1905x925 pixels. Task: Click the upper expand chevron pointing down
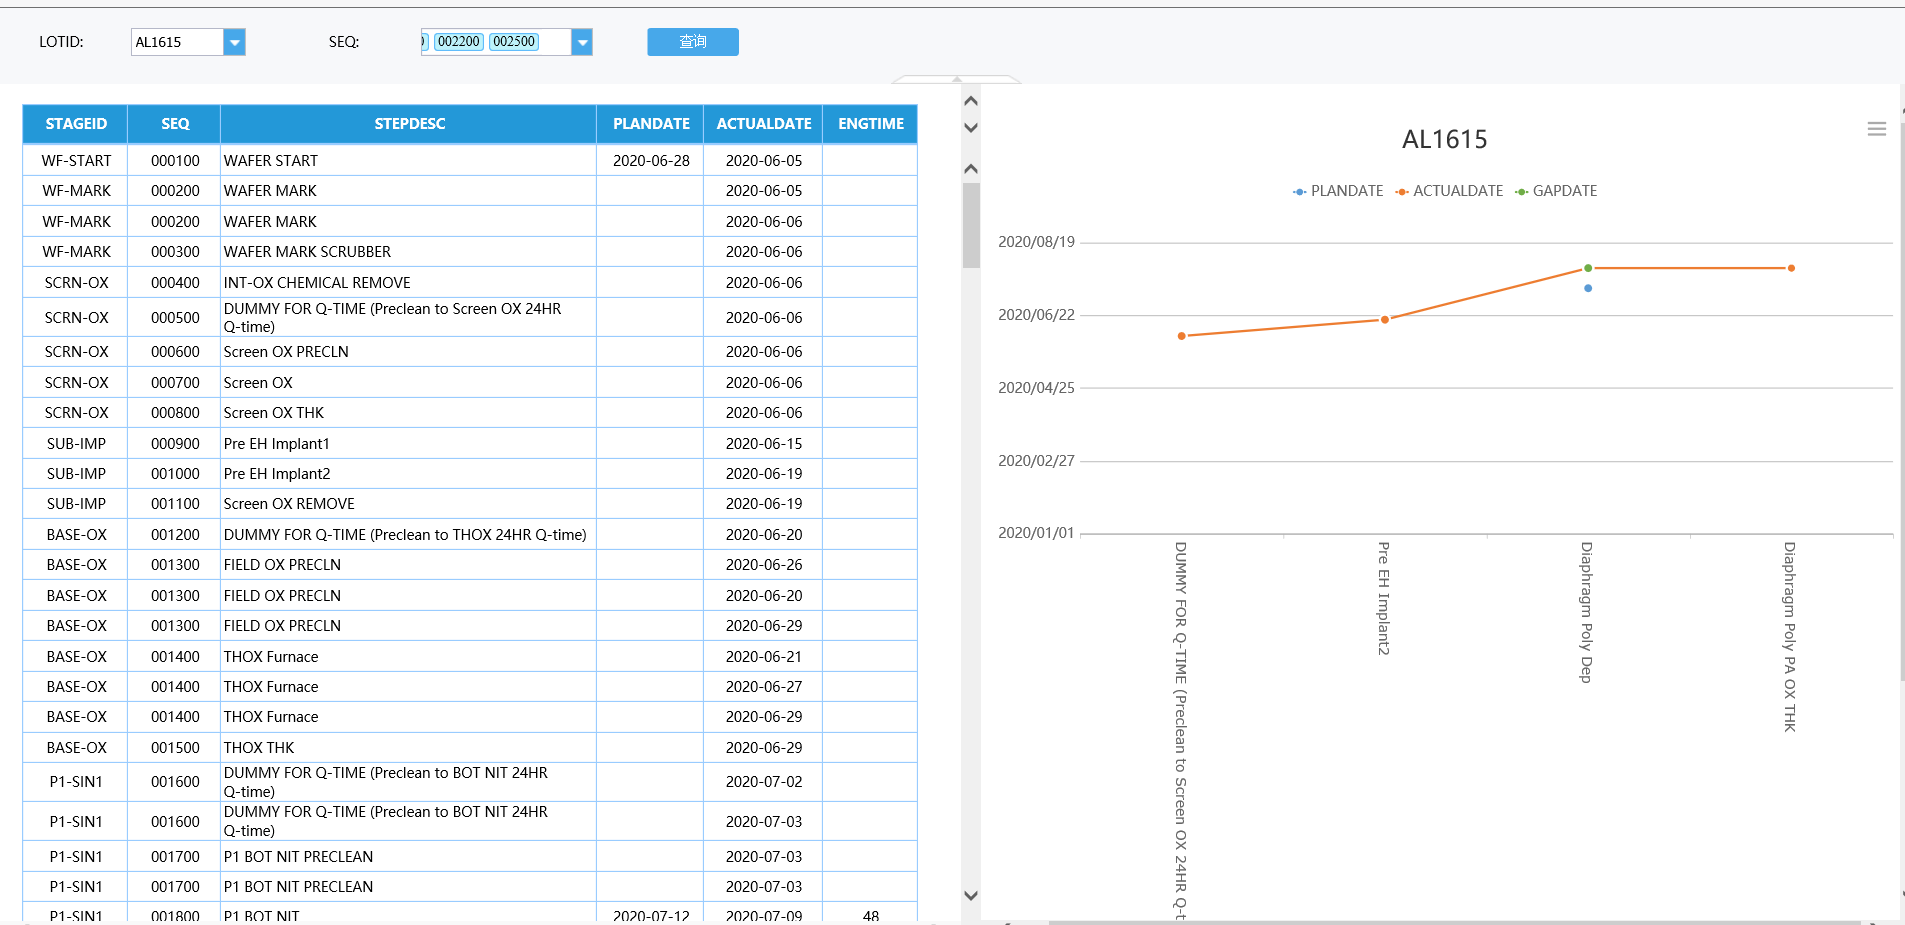(970, 128)
